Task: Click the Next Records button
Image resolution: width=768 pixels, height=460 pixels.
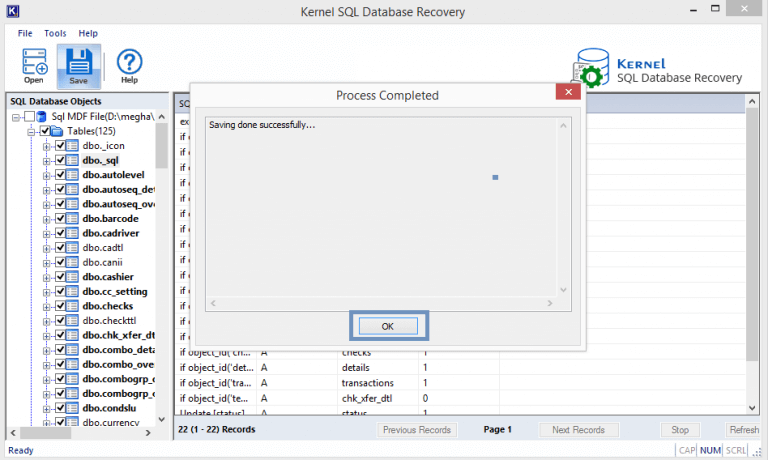Action: pos(578,430)
